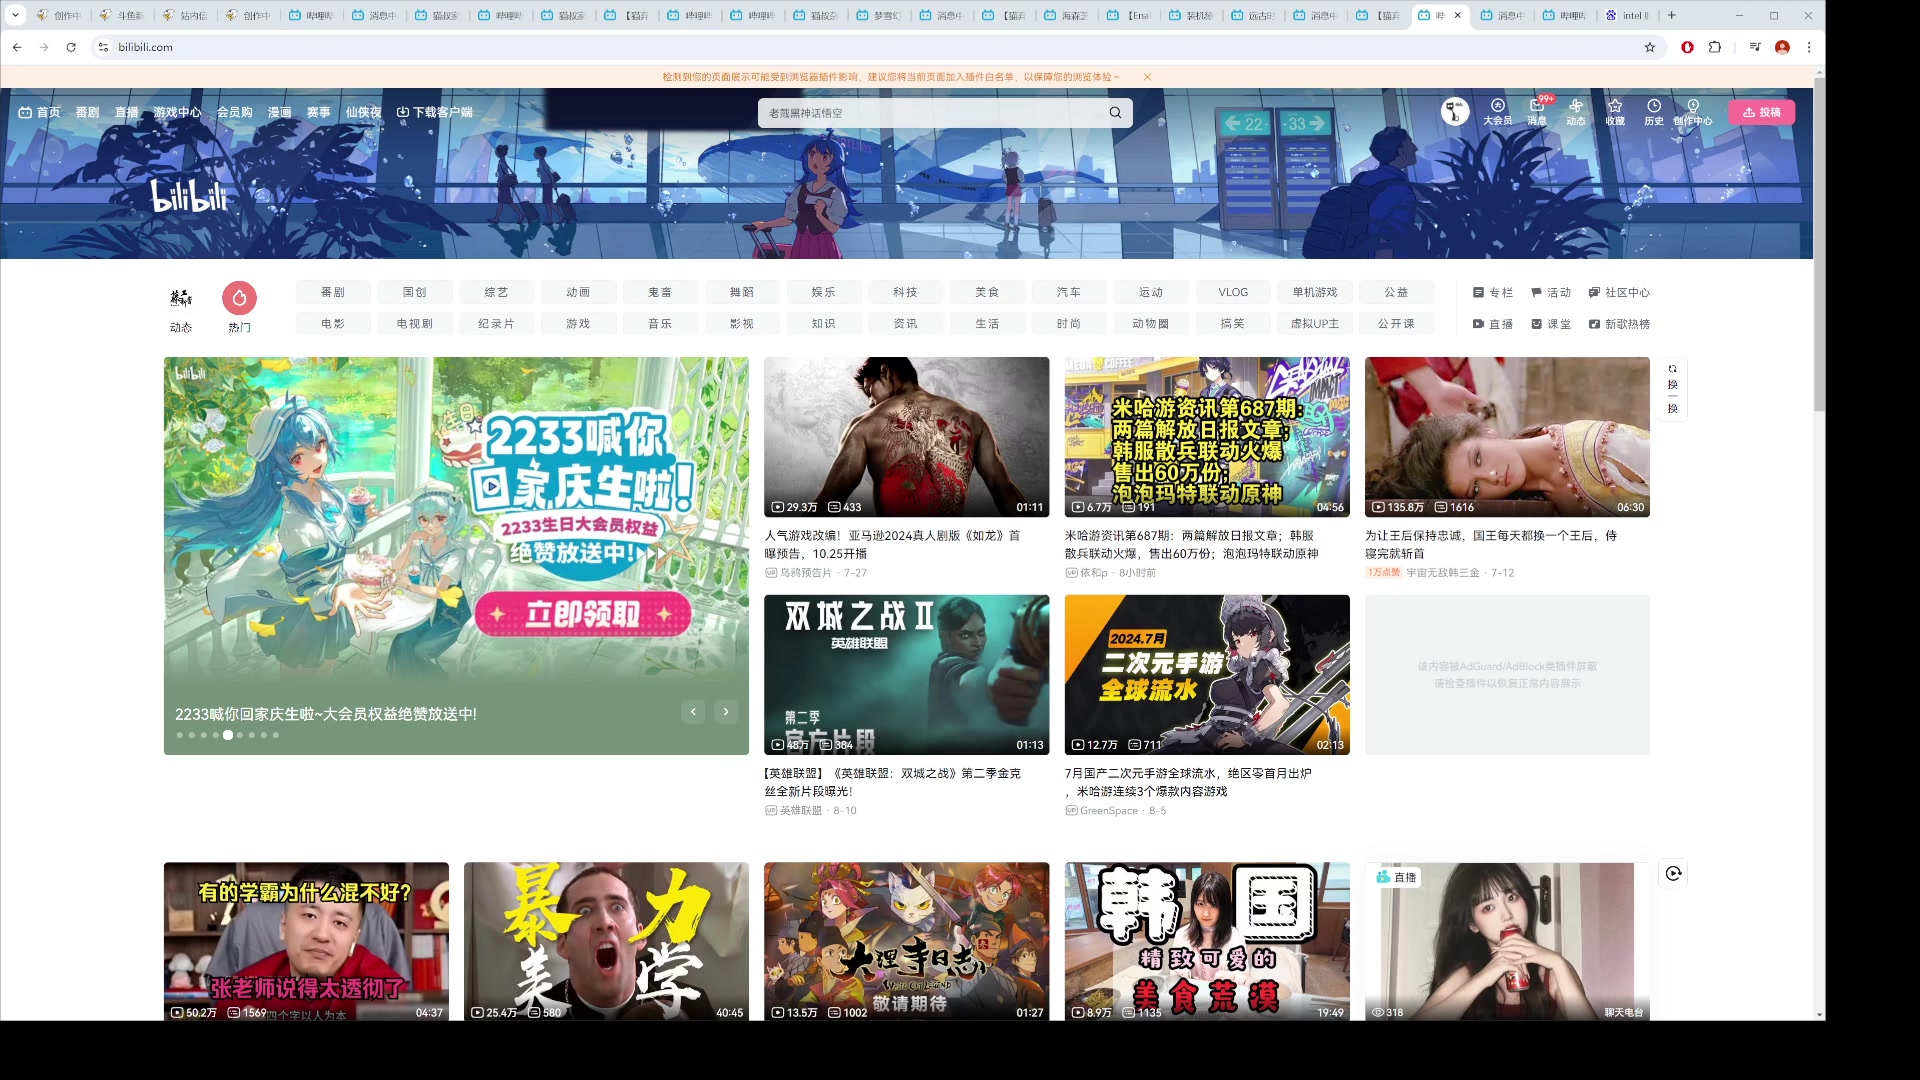
Task: Open 活动 events flag link
Action: tap(1551, 292)
